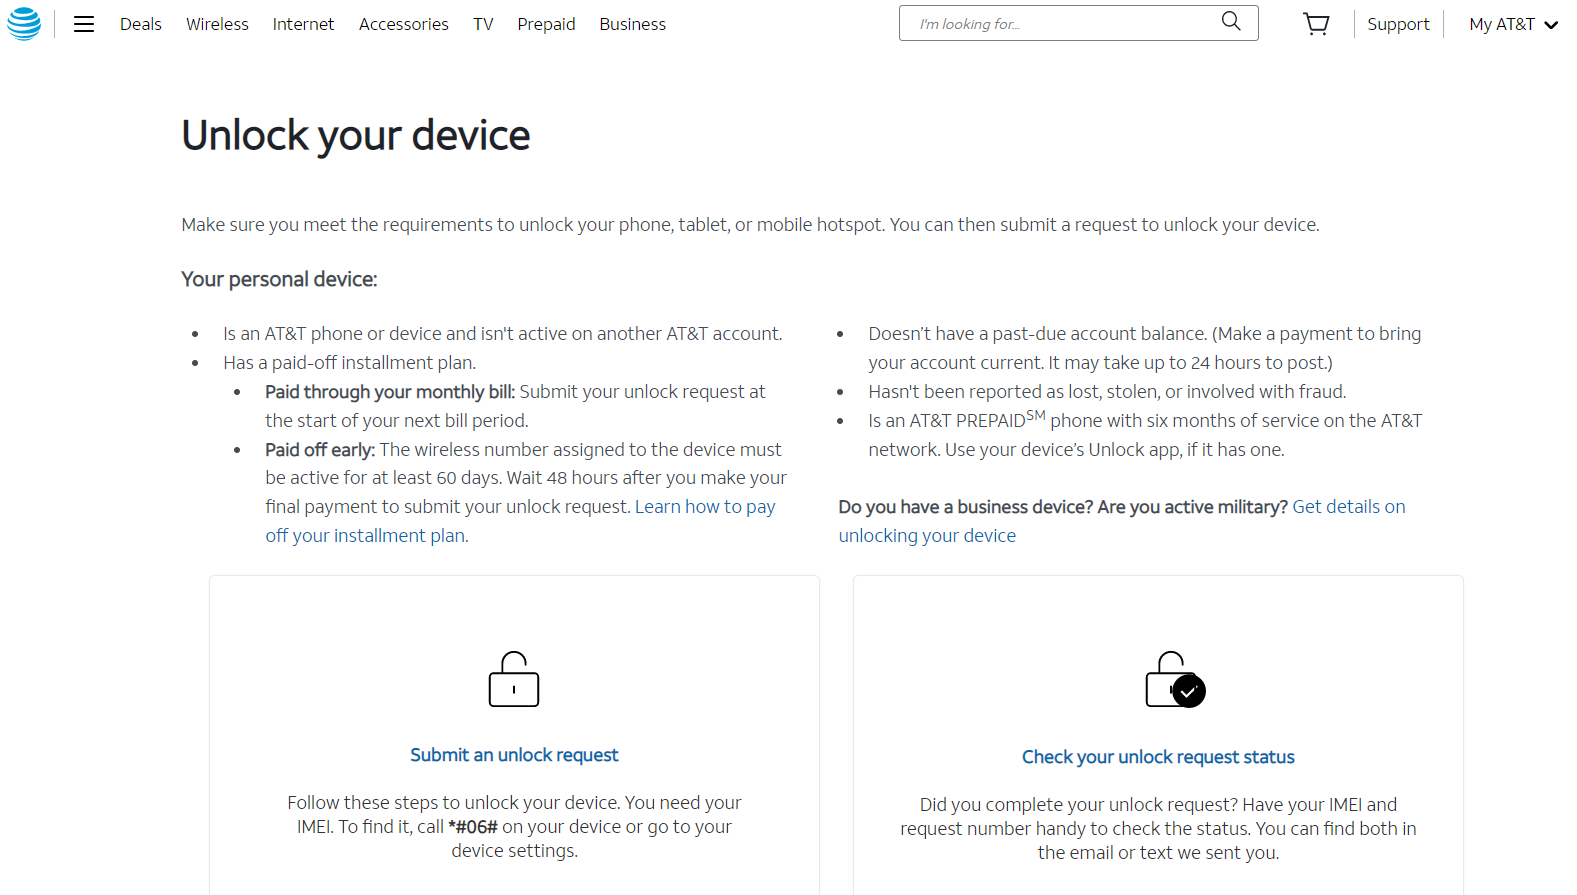
Task: Click the "Paid off early:" bold text
Action: [x=320, y=450]
